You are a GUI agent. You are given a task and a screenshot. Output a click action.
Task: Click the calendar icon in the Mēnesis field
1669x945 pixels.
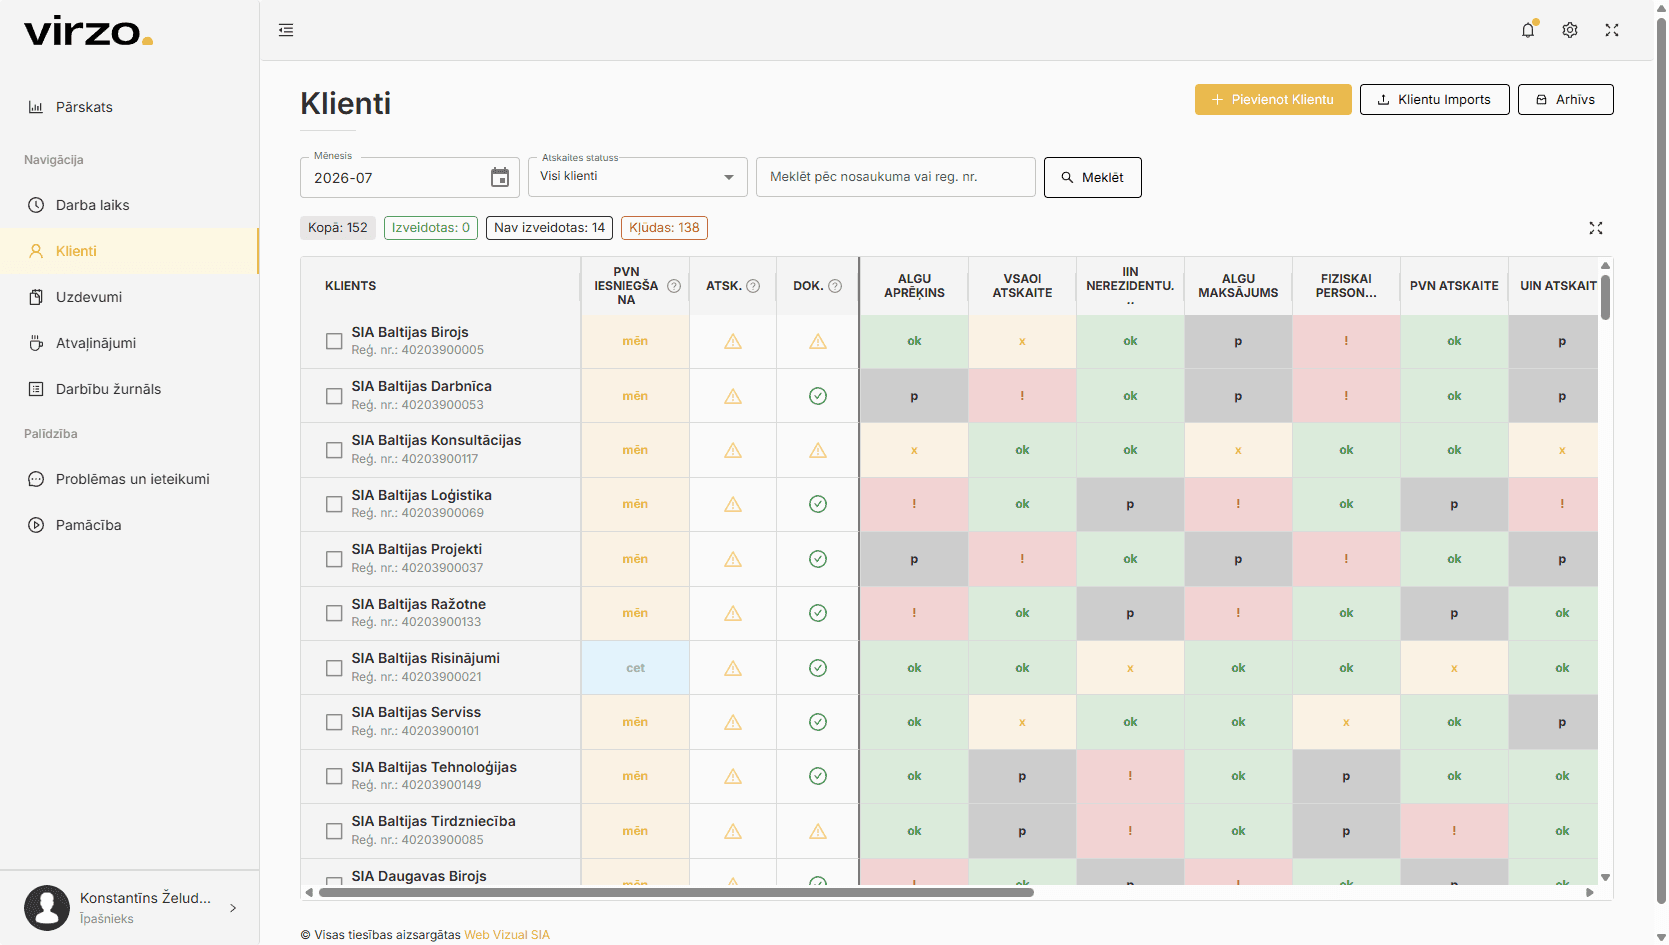[500, 178]
